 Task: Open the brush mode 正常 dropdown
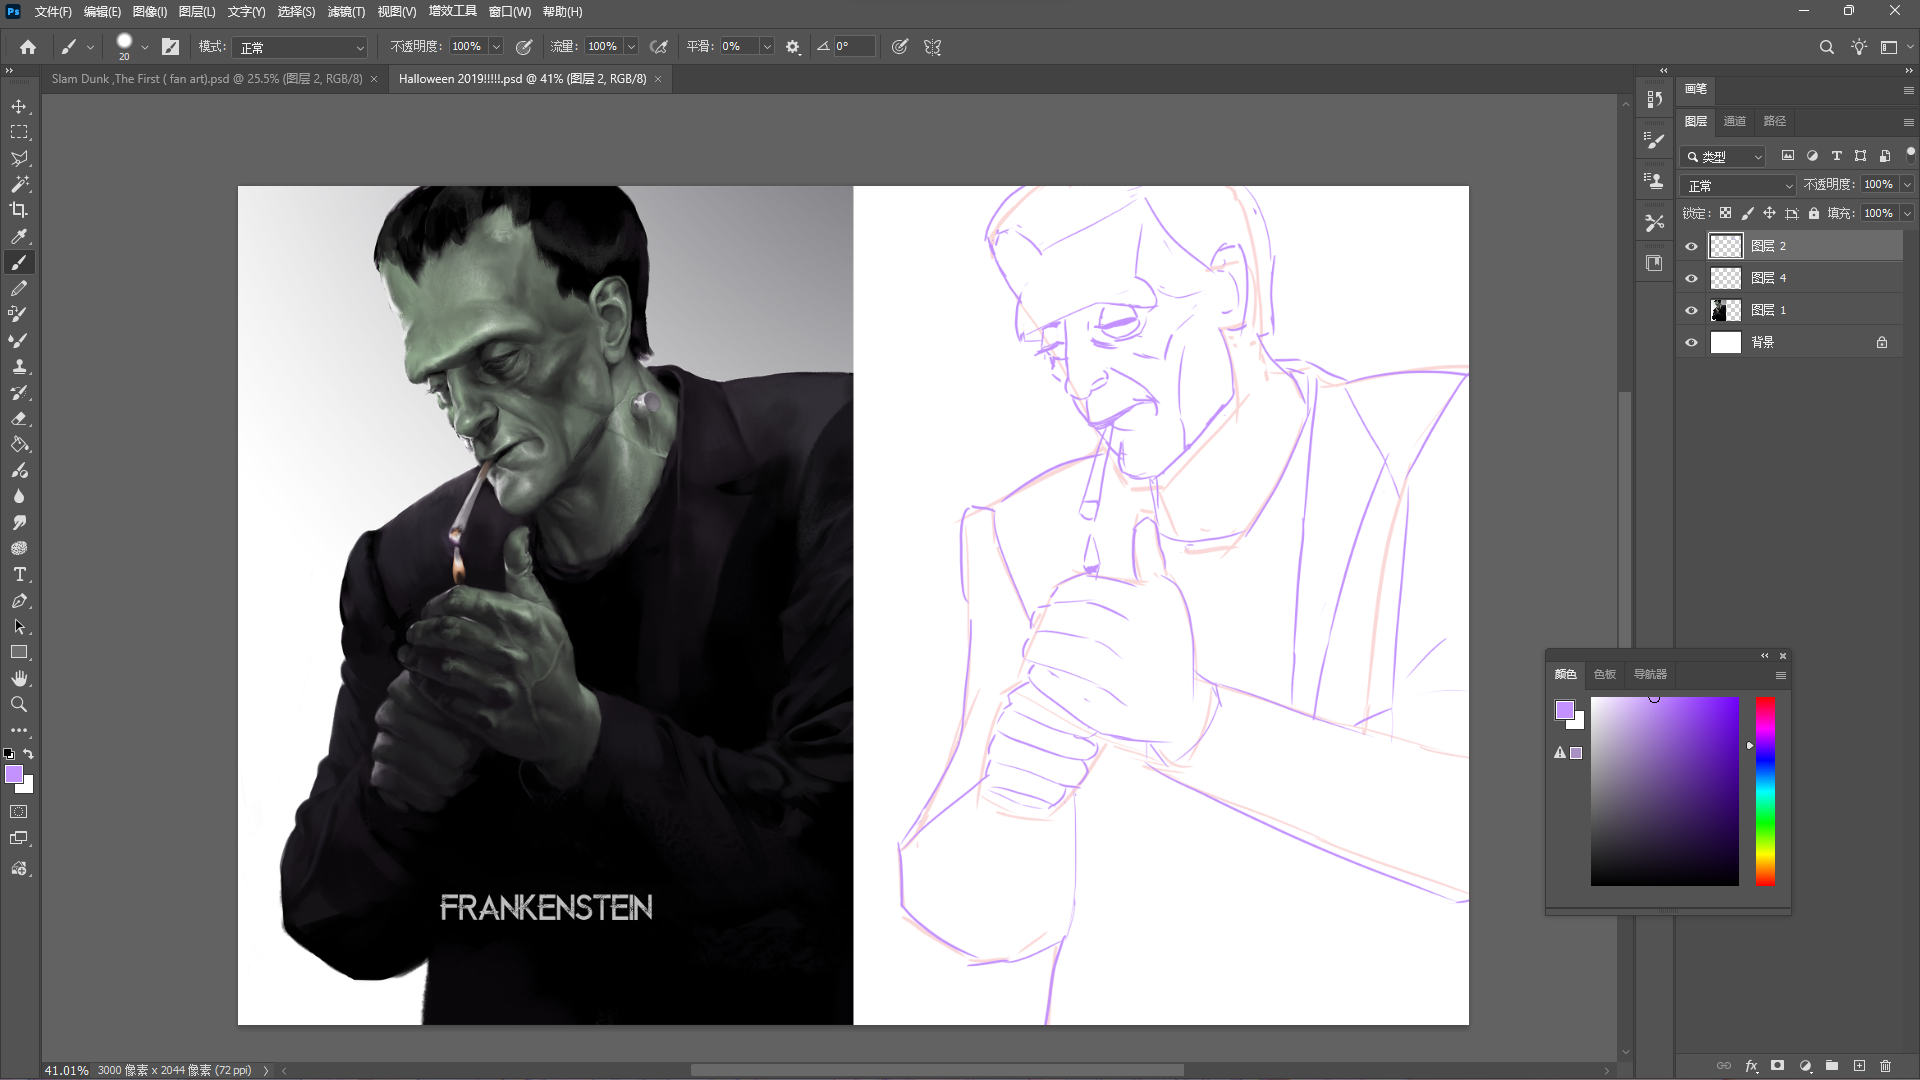coord(301,47)
